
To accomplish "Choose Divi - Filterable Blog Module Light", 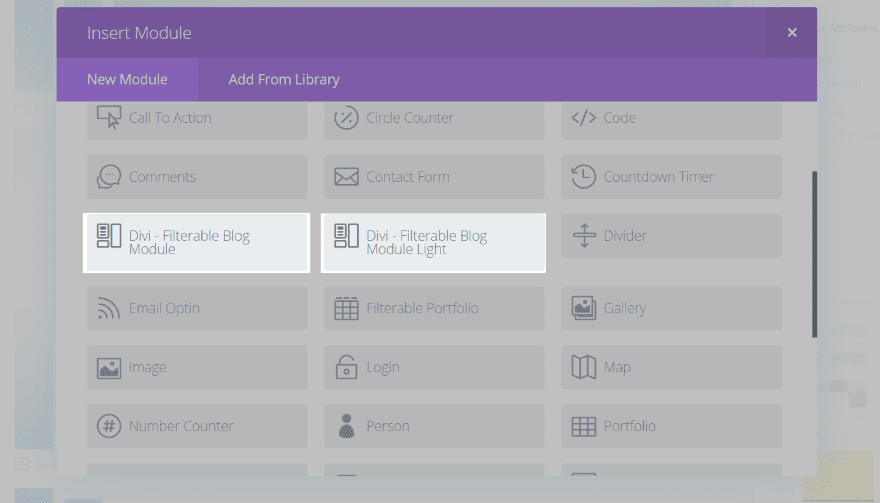I will coord(434,243).
